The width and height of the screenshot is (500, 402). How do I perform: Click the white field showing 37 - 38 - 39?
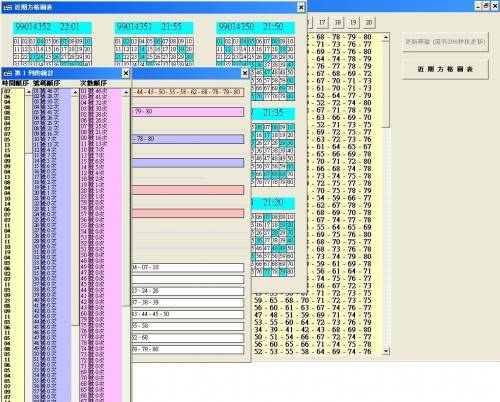click(x=188, y=303)
